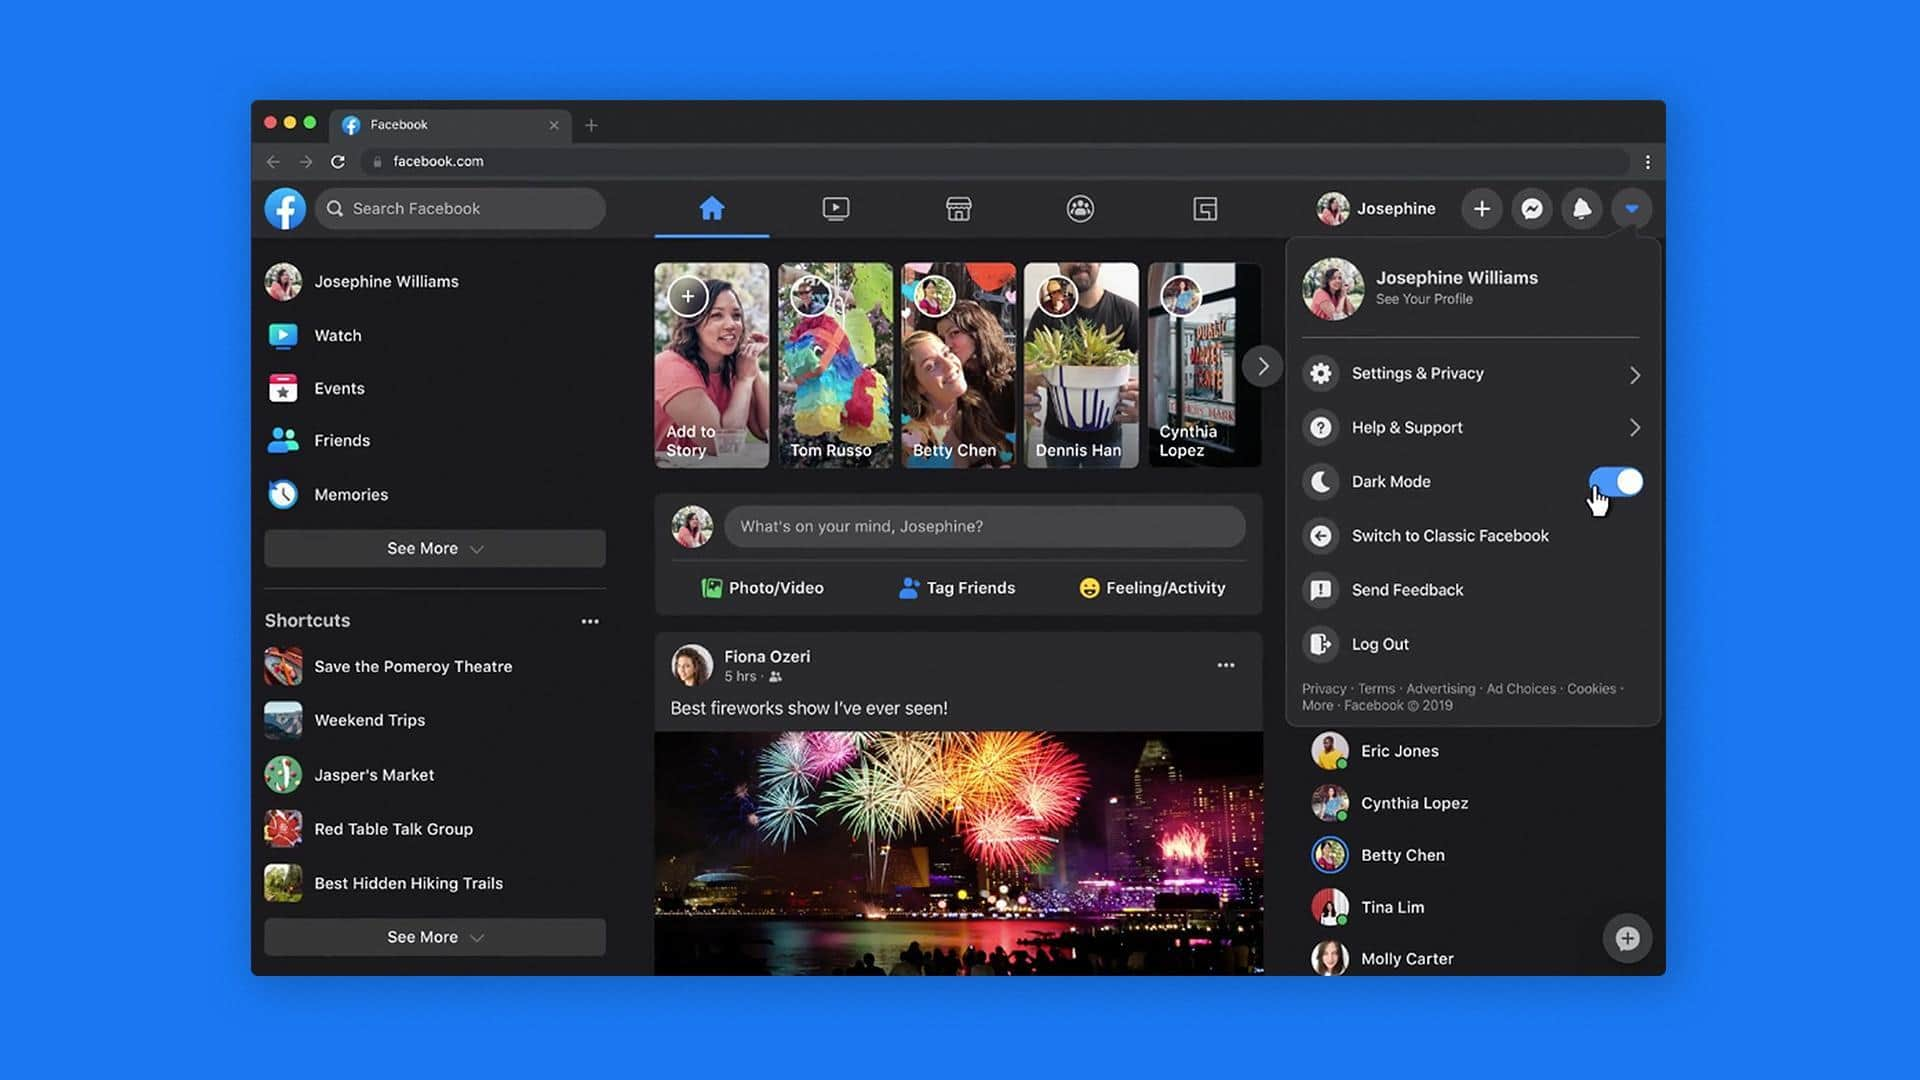Click the Create plus icon

(1480, 208)
